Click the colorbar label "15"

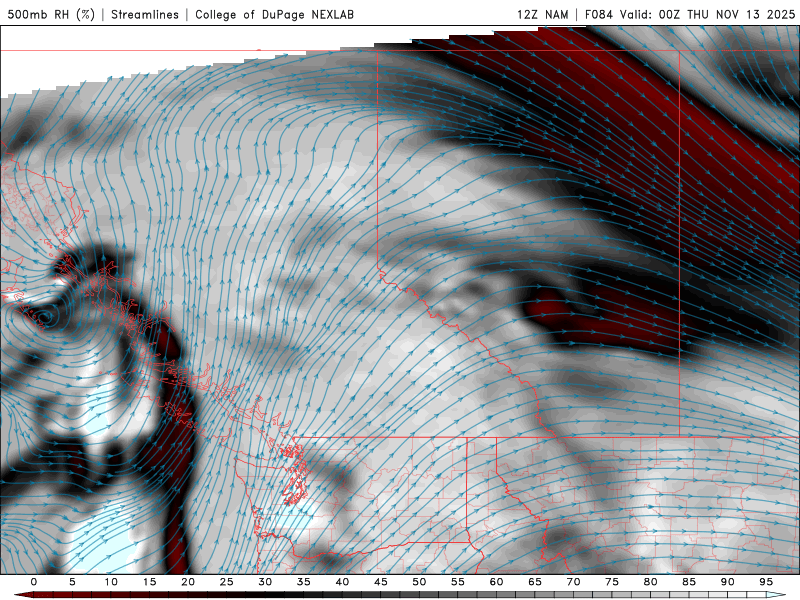(x=149, y=582)
